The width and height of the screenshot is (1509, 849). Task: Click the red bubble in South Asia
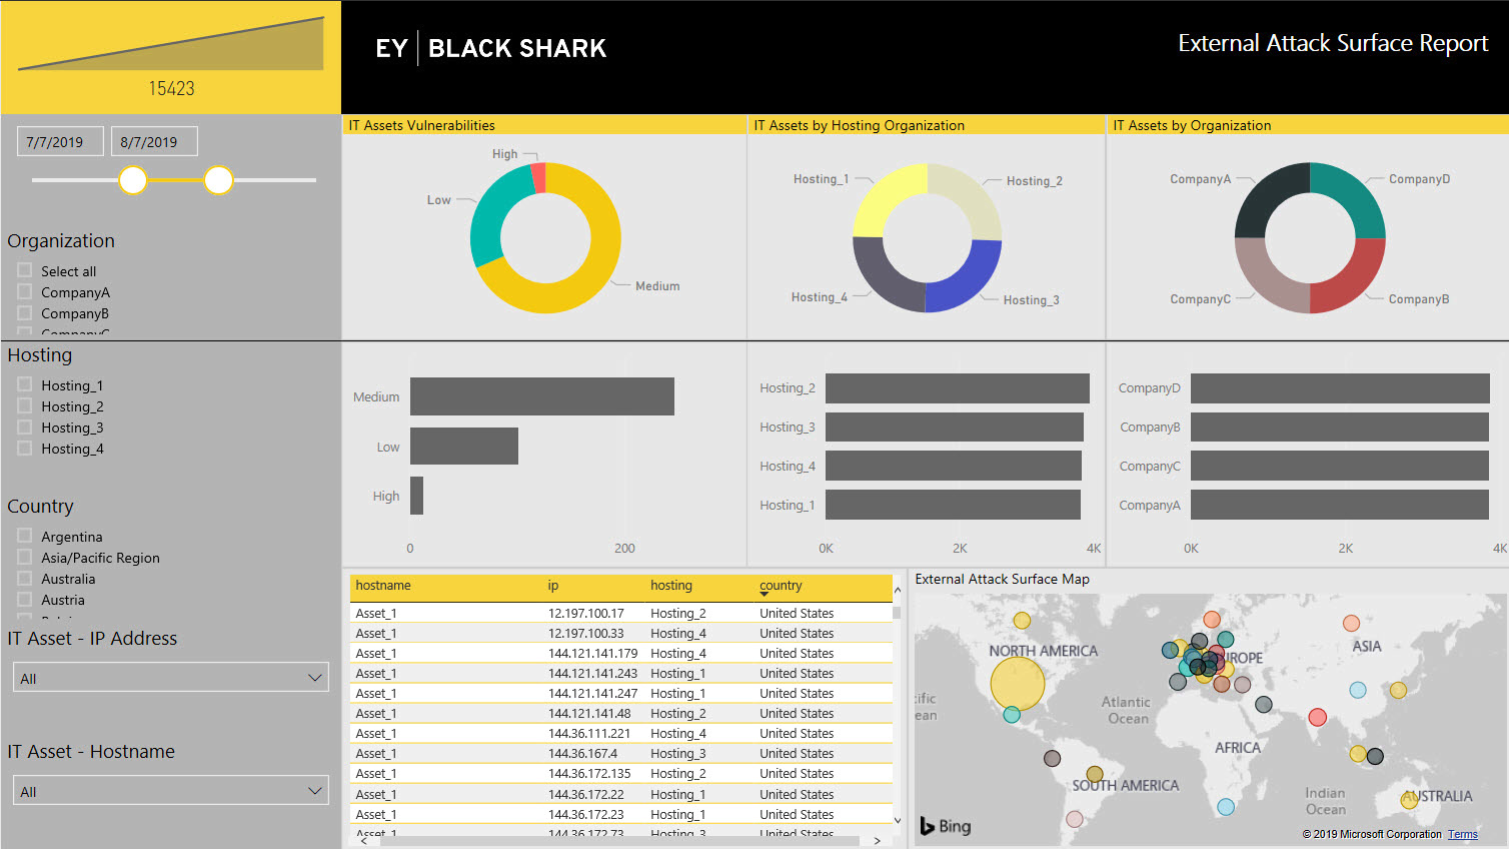1317,717
